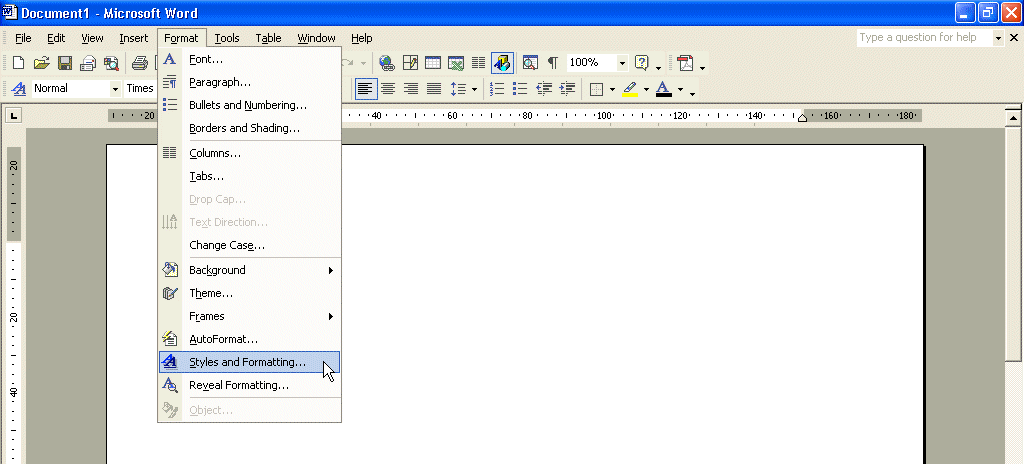Choose Tabs... from the Format menu
This screenshot has height=464, width=1024.
pos(249,176)
